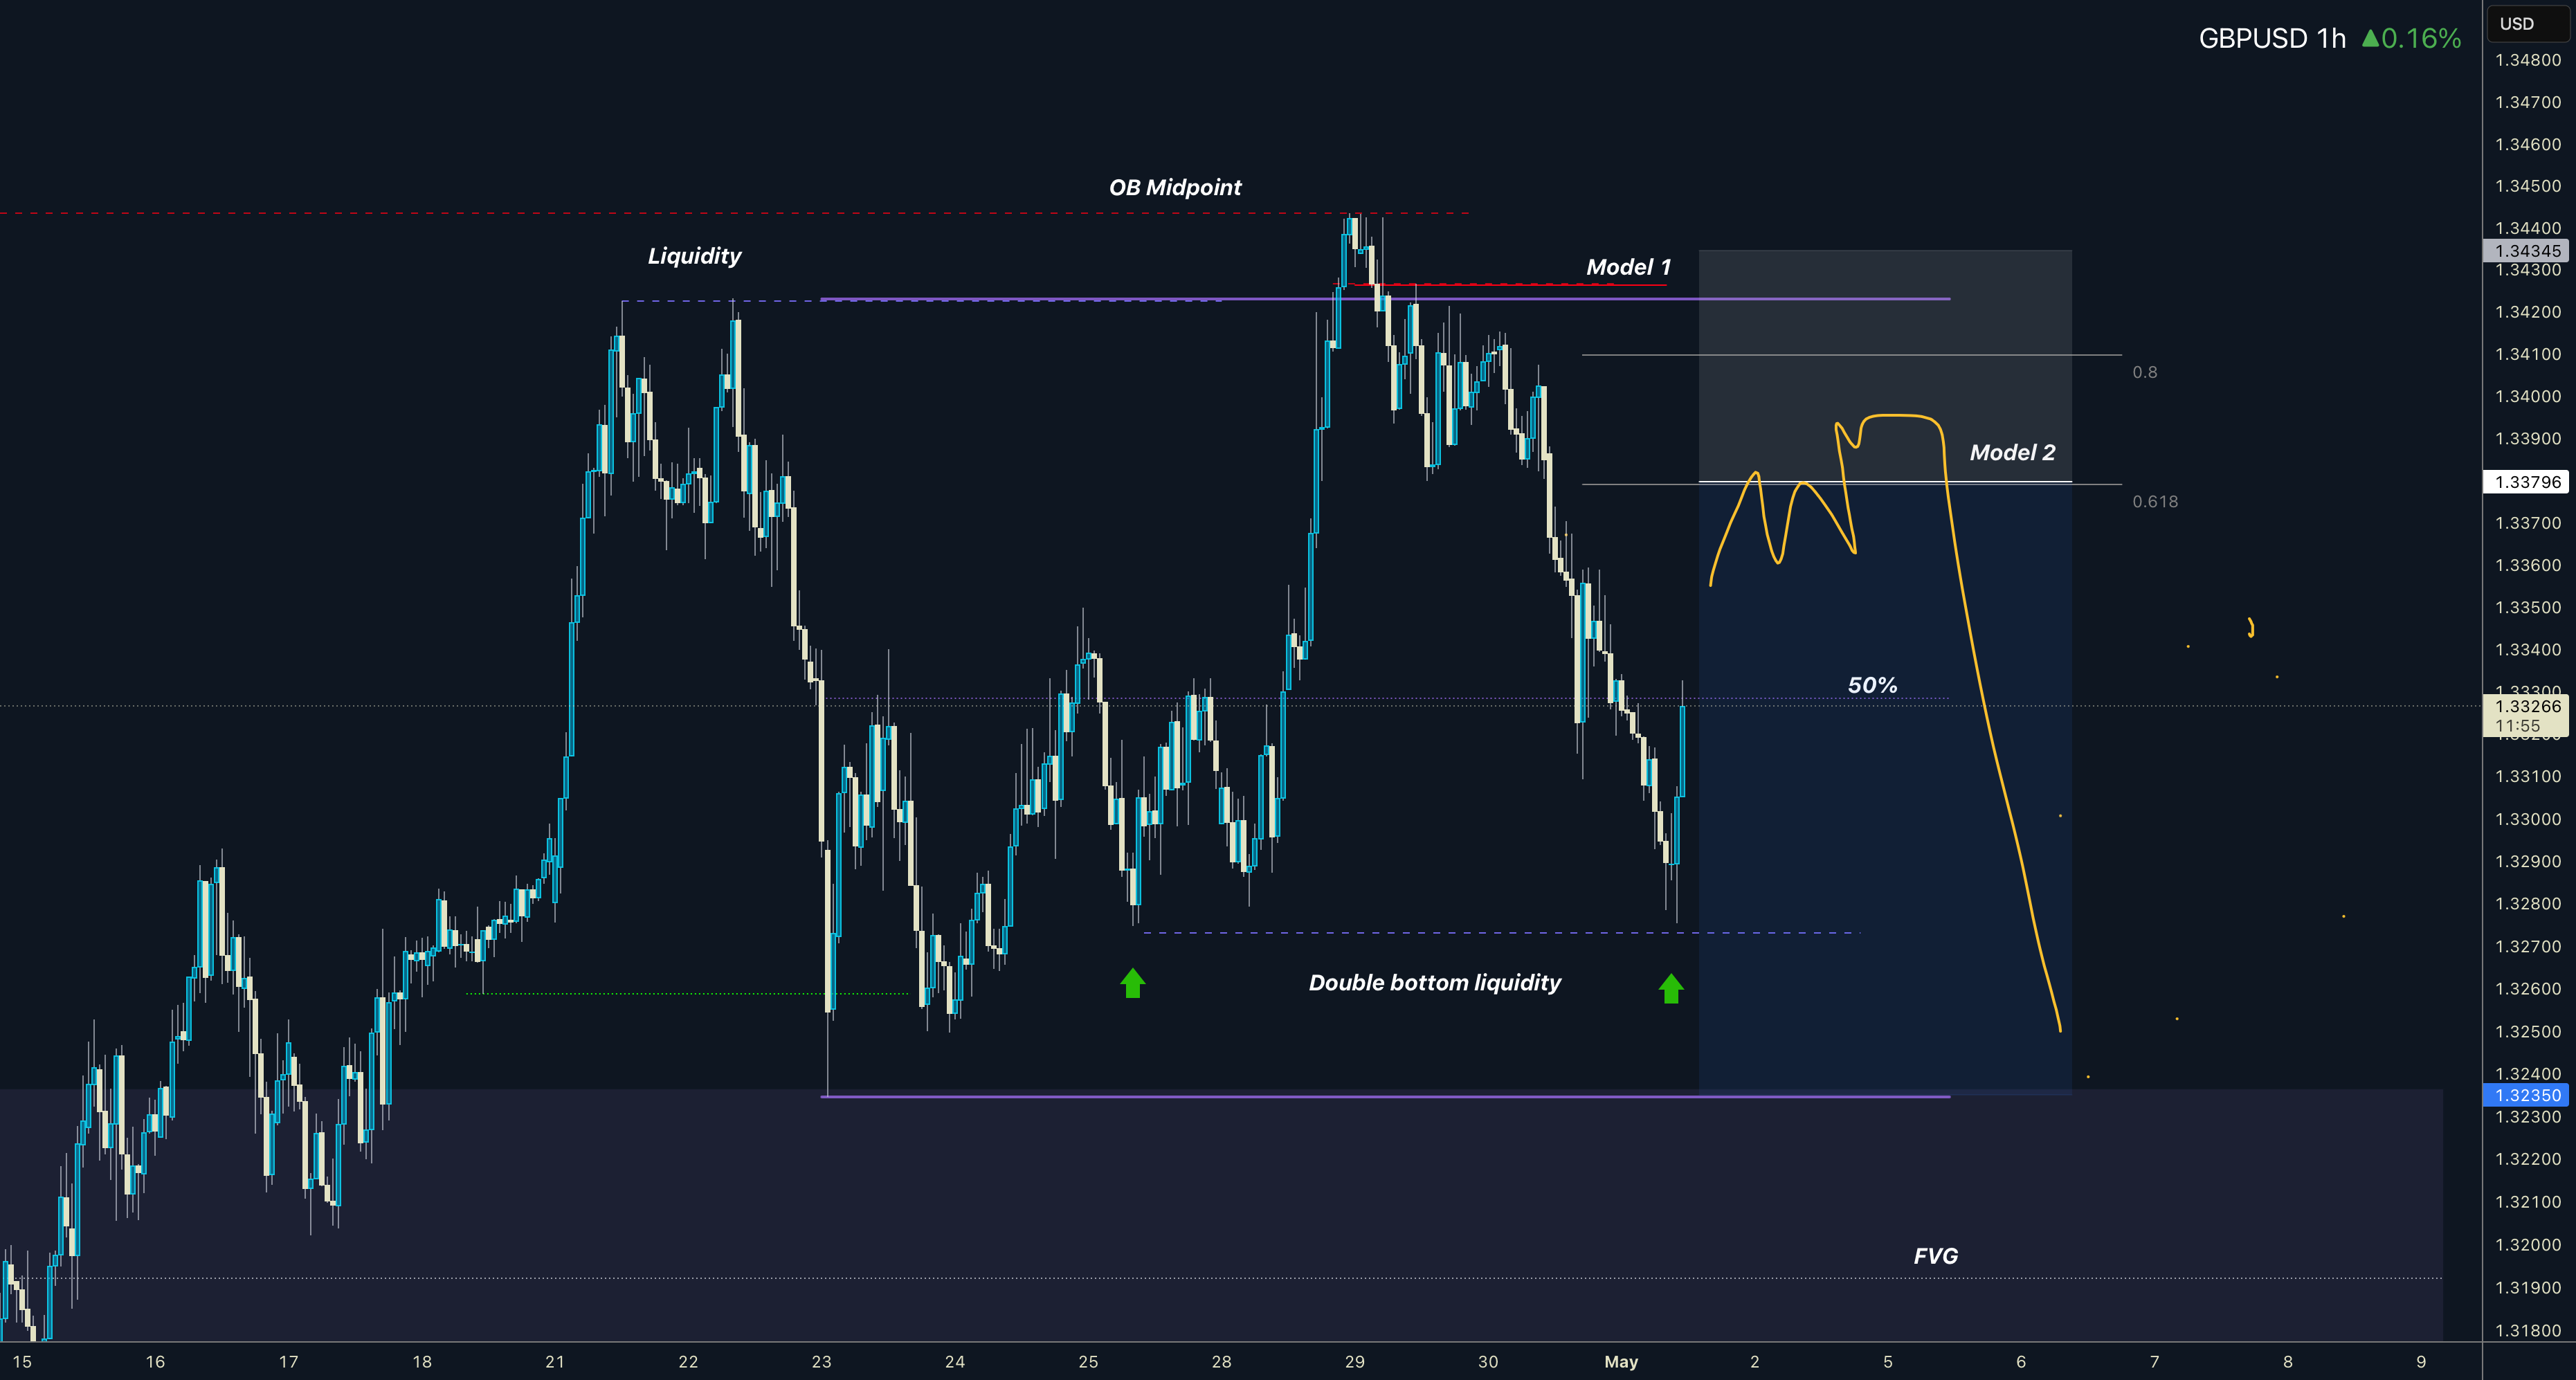Click the 1.31900 price scale label
Viewport: 2576px width, 1380px height.
(2527, 1288)
